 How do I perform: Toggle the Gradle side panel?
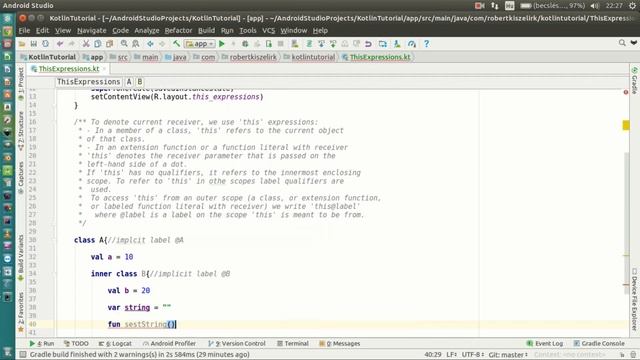pos(634,80)
